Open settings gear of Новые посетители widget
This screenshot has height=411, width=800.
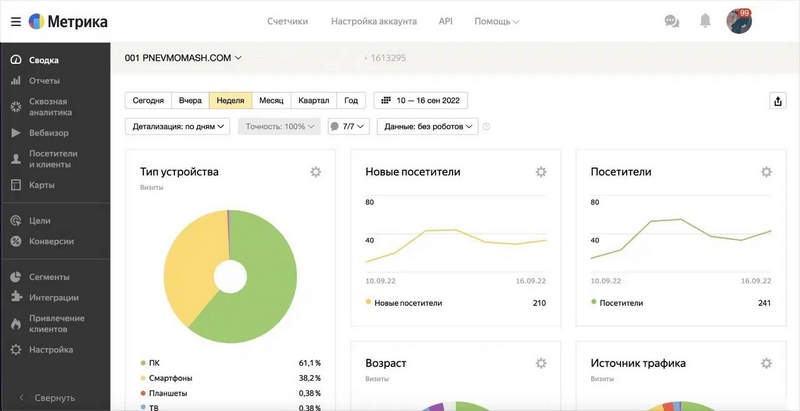tap(541, 172)
